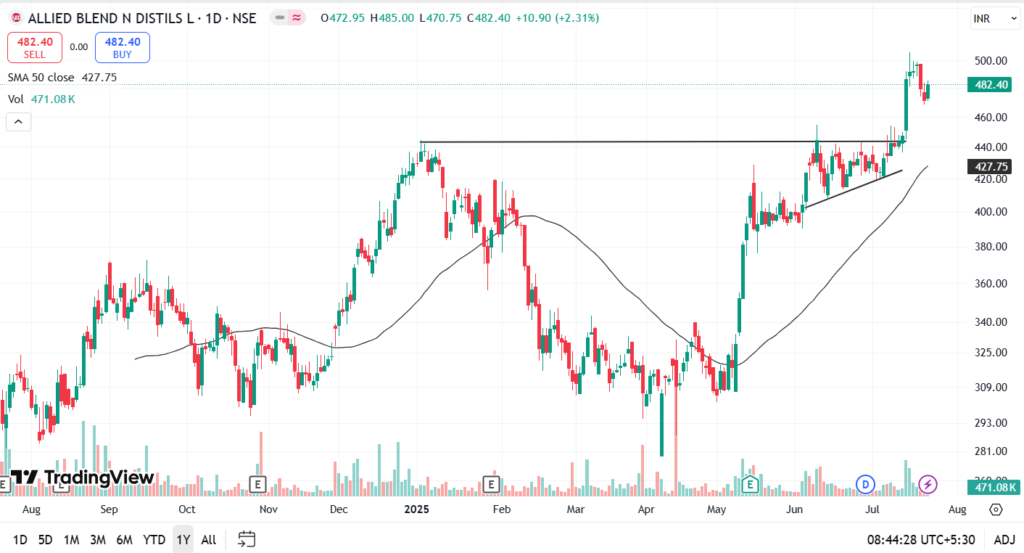
Task: Select the 3M range tab
Action: coord(97,540)
